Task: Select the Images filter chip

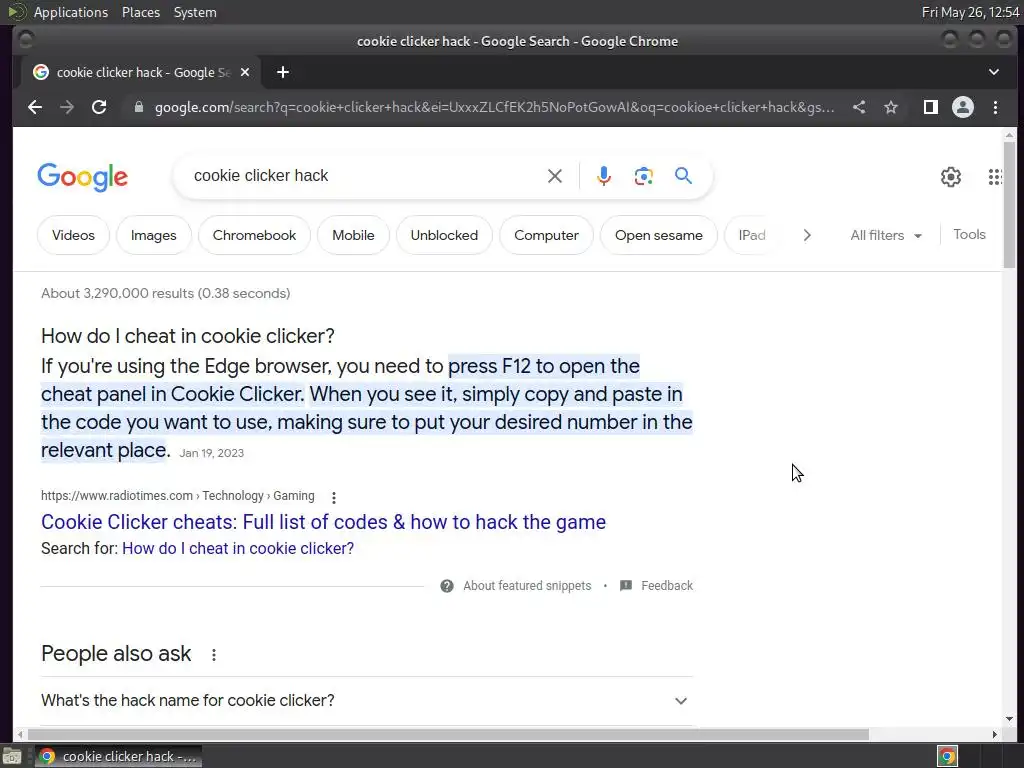Action: click(153, 235)
